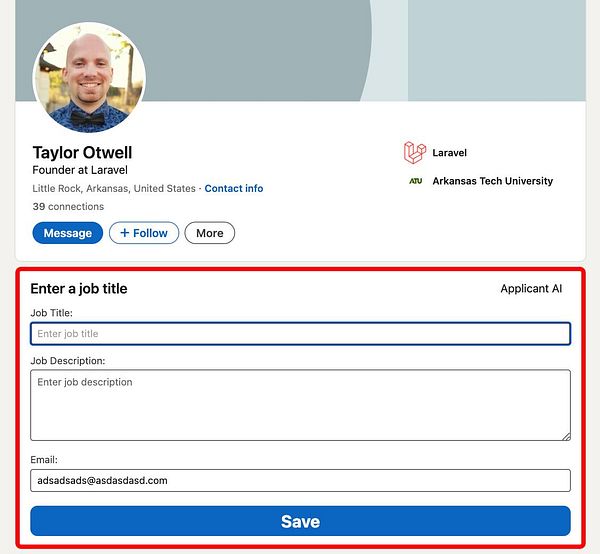Click the plus icon on Follow button
Screen dimensions: 600x554
point(125,233)
